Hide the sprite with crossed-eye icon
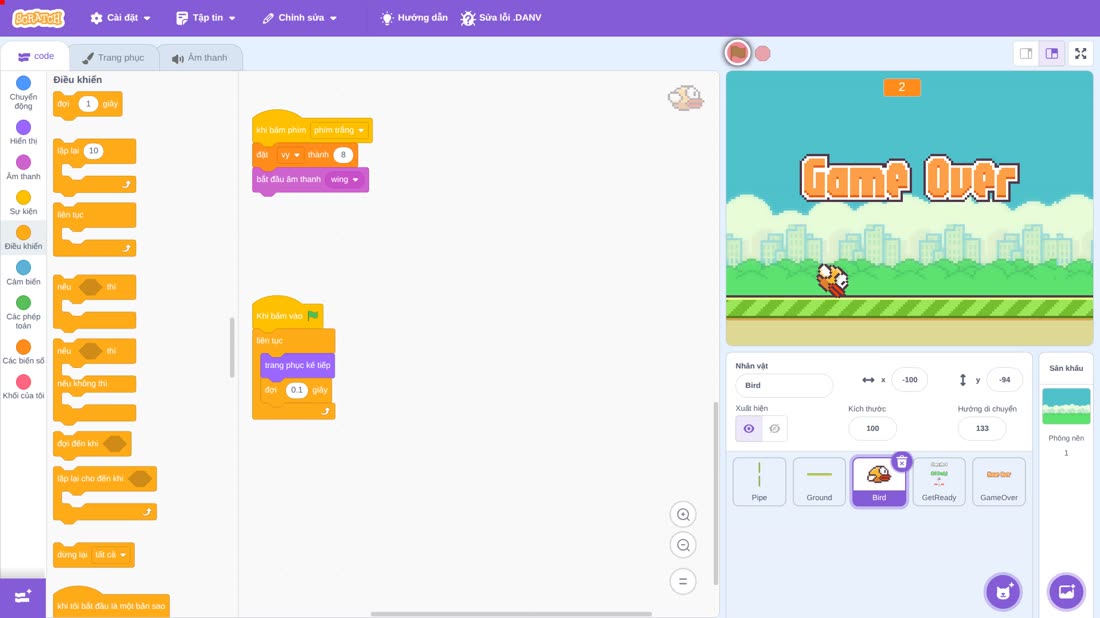1100x618 pixels. (774, 428)
